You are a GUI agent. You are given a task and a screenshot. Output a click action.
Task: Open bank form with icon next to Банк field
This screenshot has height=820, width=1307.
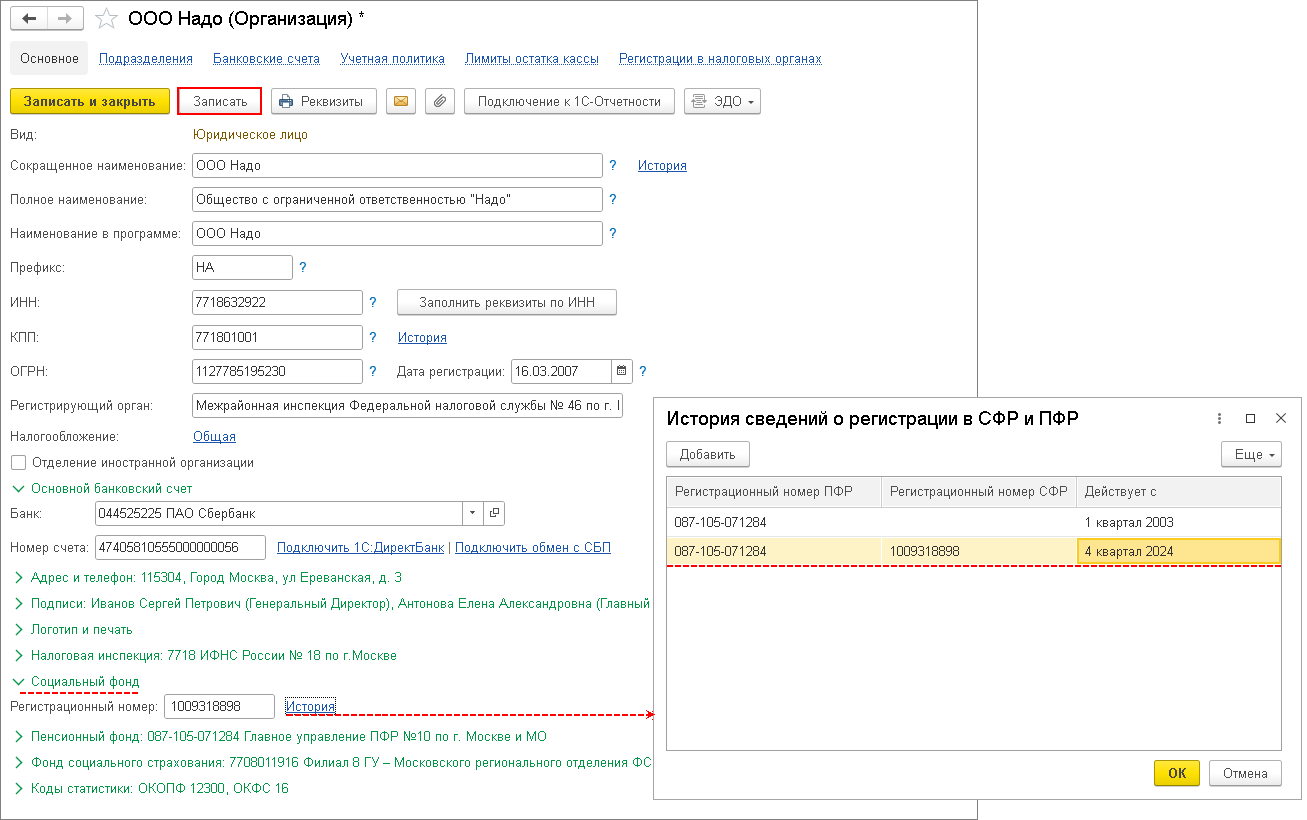pos(494,513)
